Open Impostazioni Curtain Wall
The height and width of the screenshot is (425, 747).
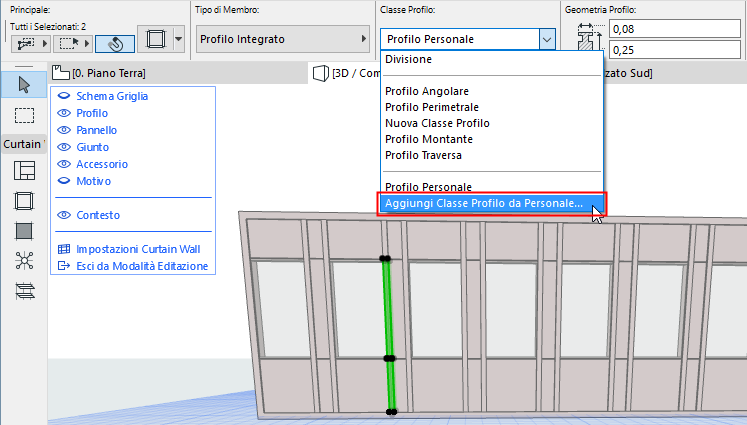[138, 249]
